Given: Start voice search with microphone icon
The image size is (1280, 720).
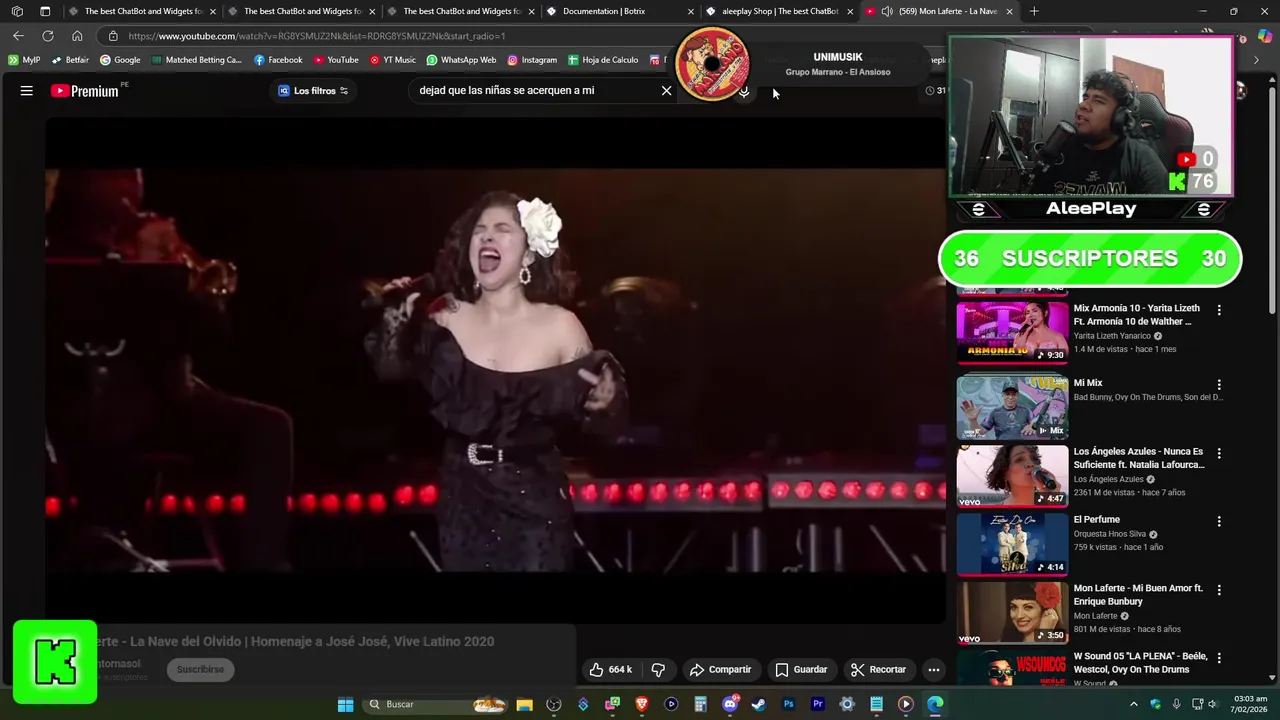Looking at the screenshot, I should click(x=744, y=91).
